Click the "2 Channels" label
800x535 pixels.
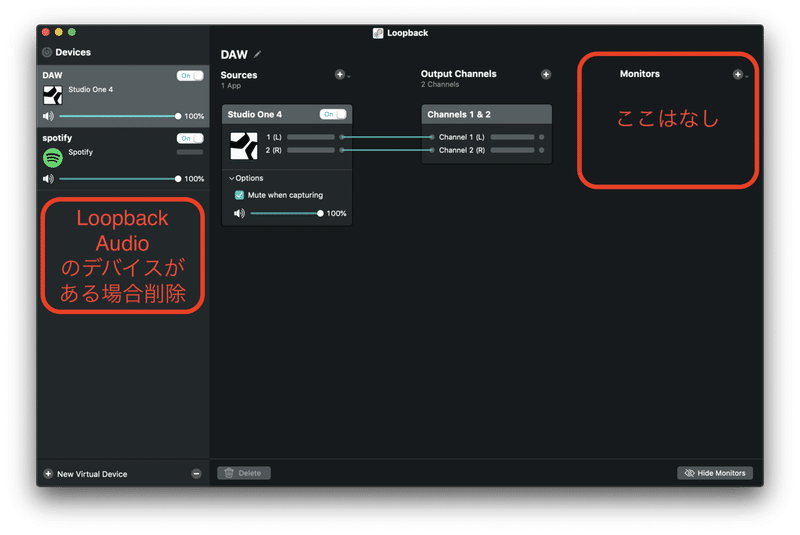(440, 85)
